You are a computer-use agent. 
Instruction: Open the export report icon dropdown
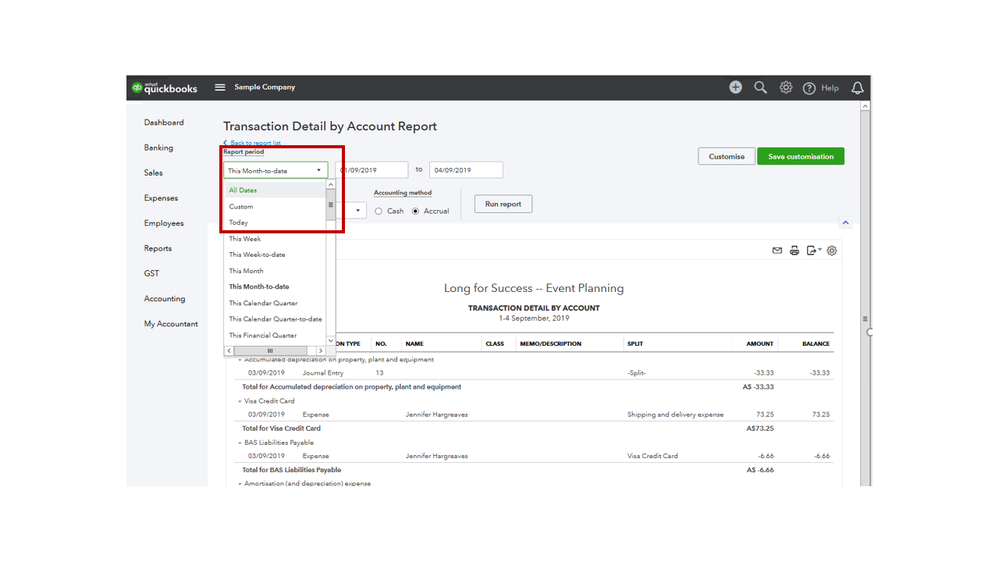(814, 251)
